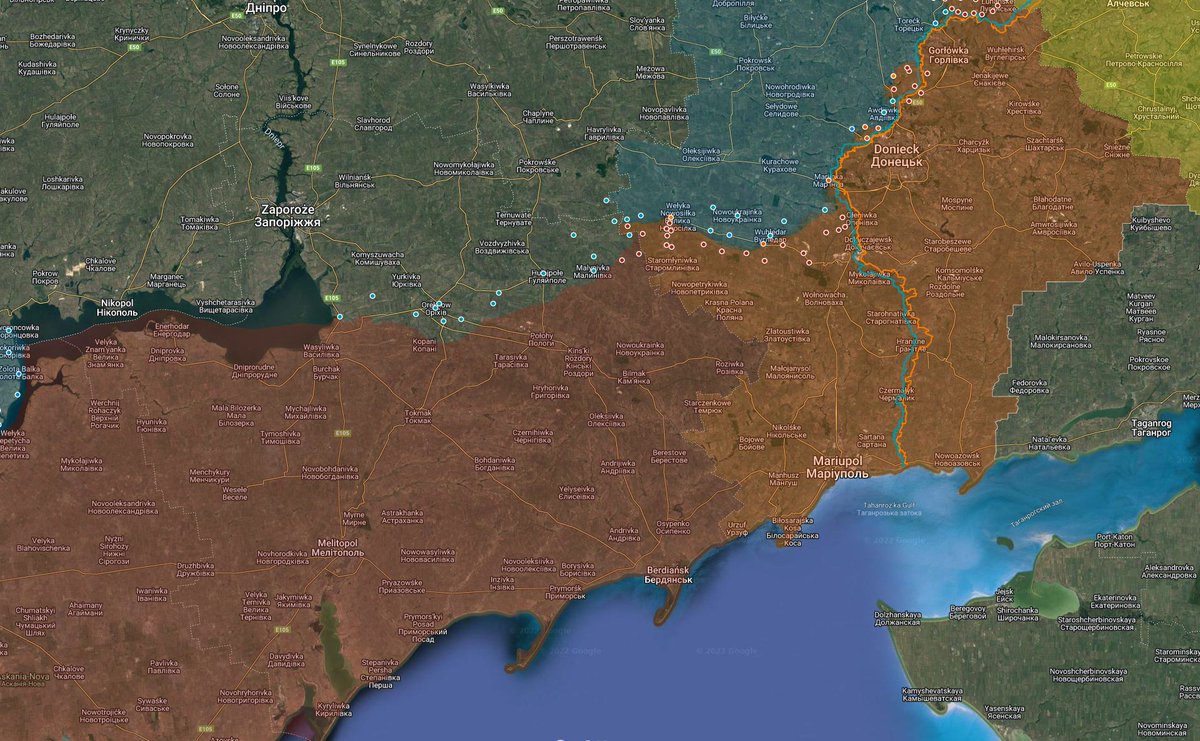Select the Bohdaniwka Богданівка label
The height and width of the screenshot is (741, 1200).
tap(495, 463)
